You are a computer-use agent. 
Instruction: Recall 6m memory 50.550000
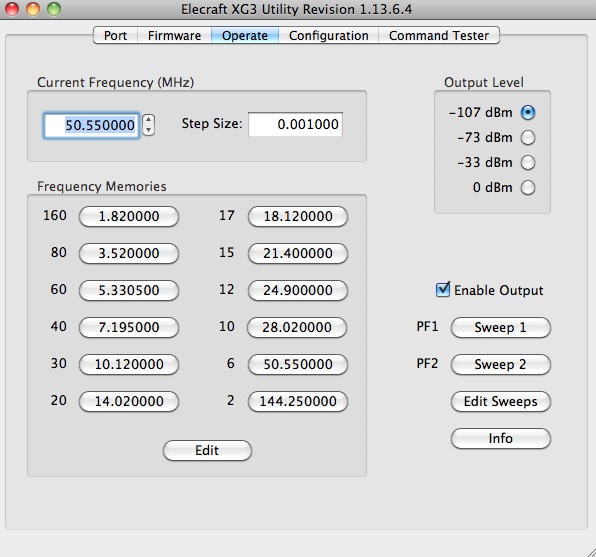[x=298, y=364]
